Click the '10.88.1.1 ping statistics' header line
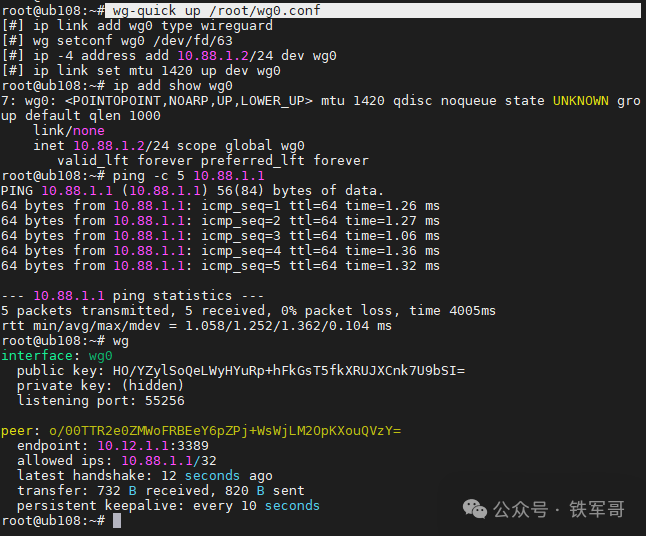The height and width of the screenshot is (536, 646). point(132,295)
